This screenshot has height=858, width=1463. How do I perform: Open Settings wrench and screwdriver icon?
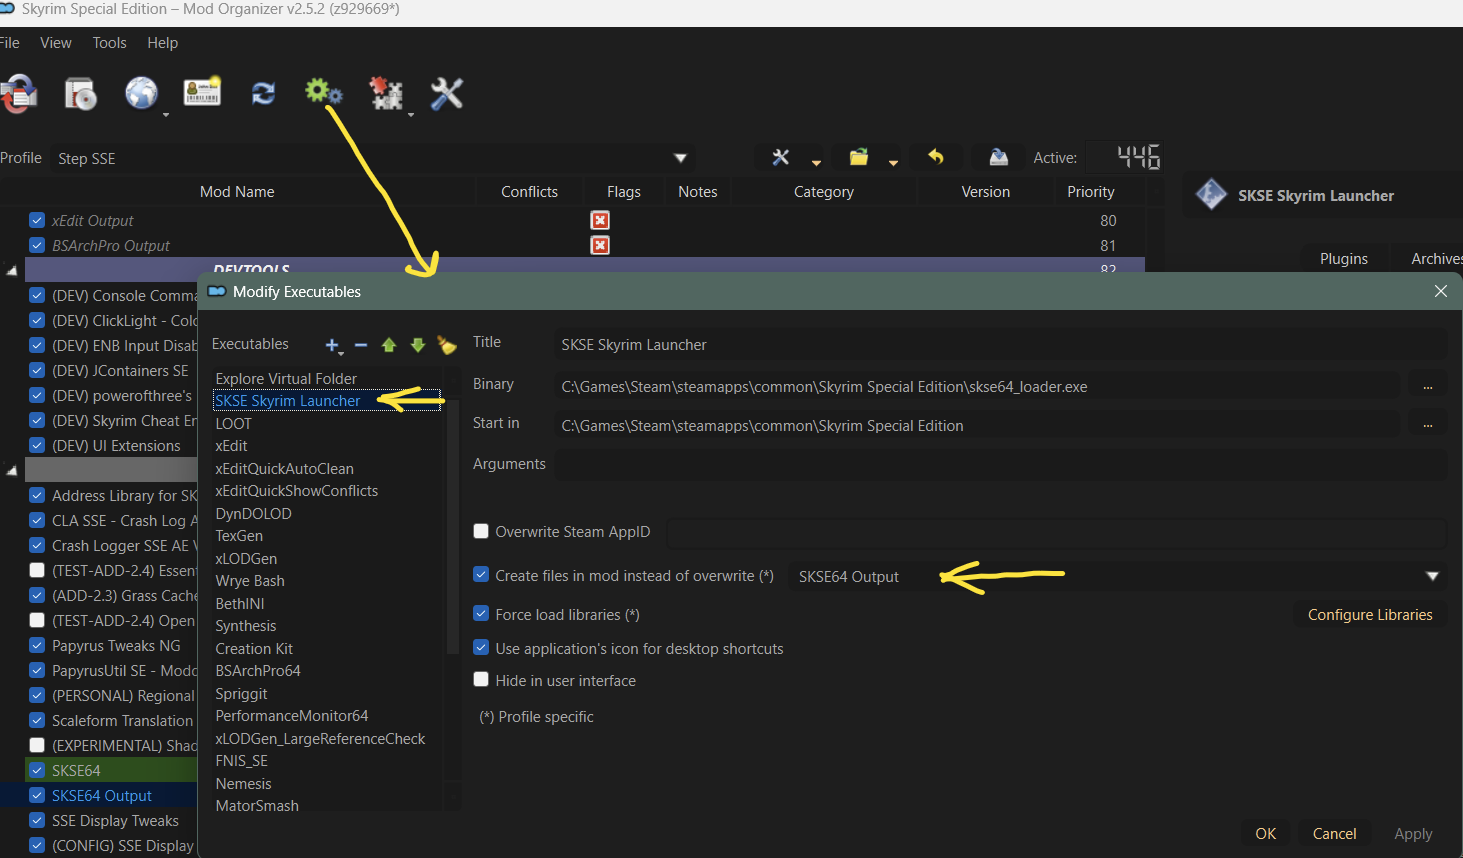446,93
